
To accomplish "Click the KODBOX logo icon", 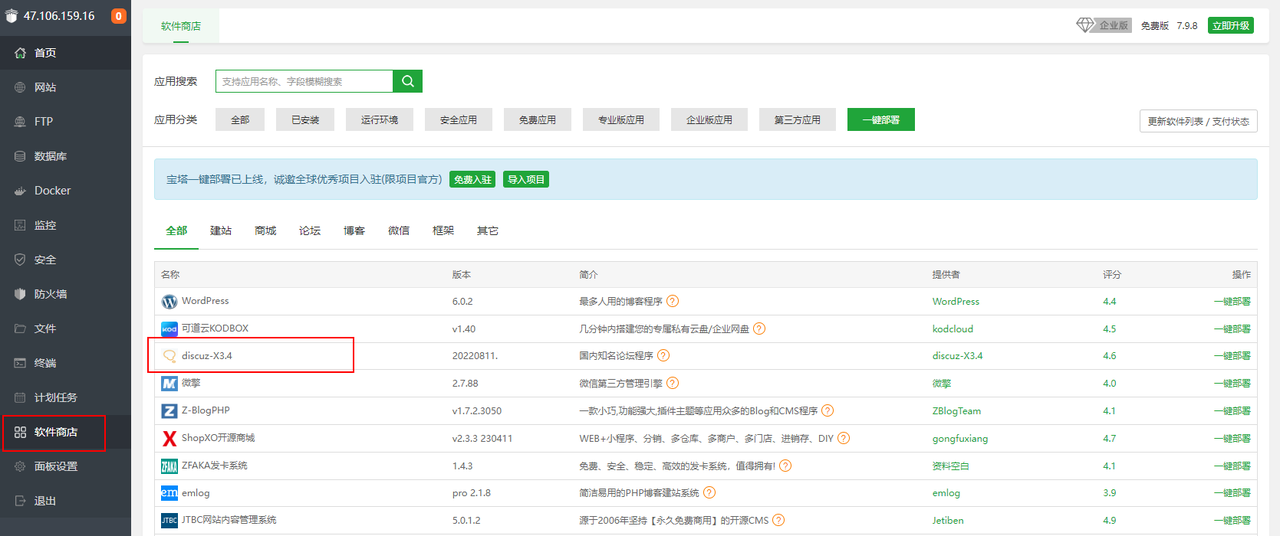I will point(169,328).
